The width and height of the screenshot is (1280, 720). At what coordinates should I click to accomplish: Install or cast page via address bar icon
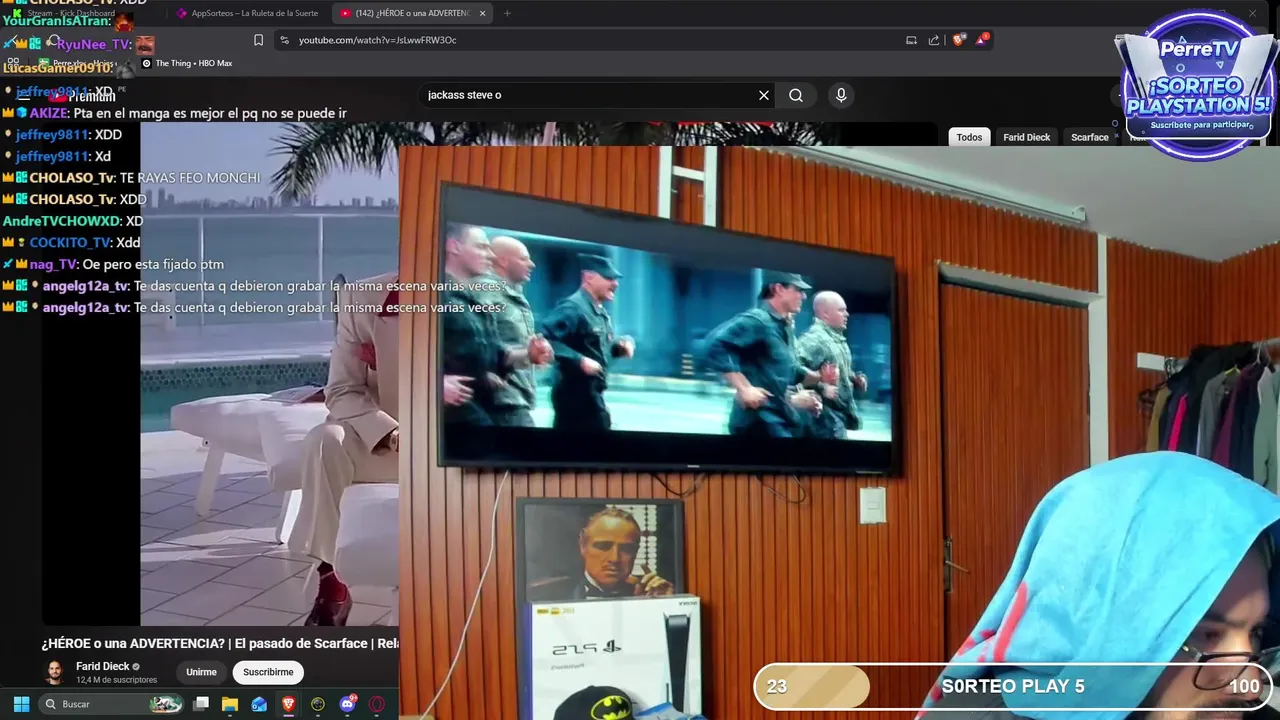(x=911, y=40)
